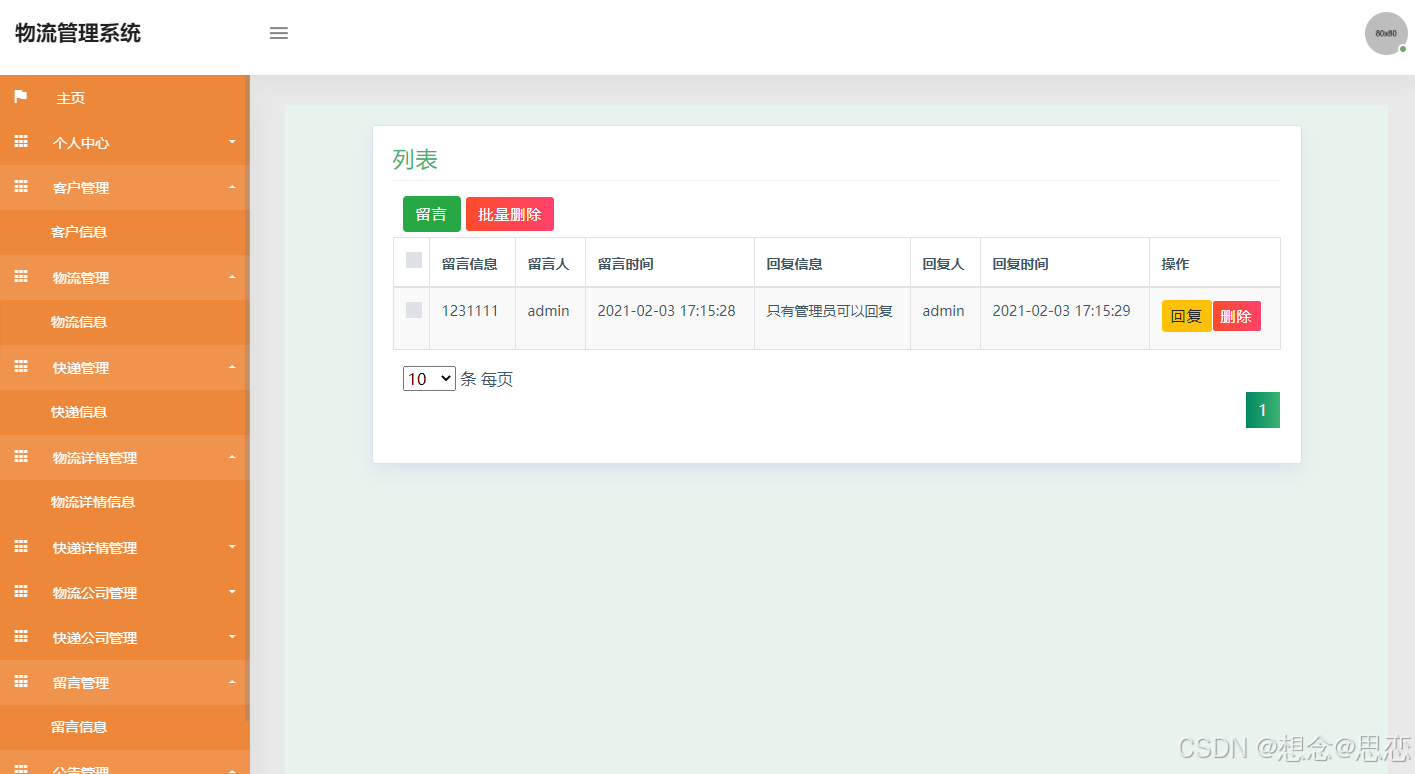Click the 物流管理系统 title

click(x=78, y=33)
